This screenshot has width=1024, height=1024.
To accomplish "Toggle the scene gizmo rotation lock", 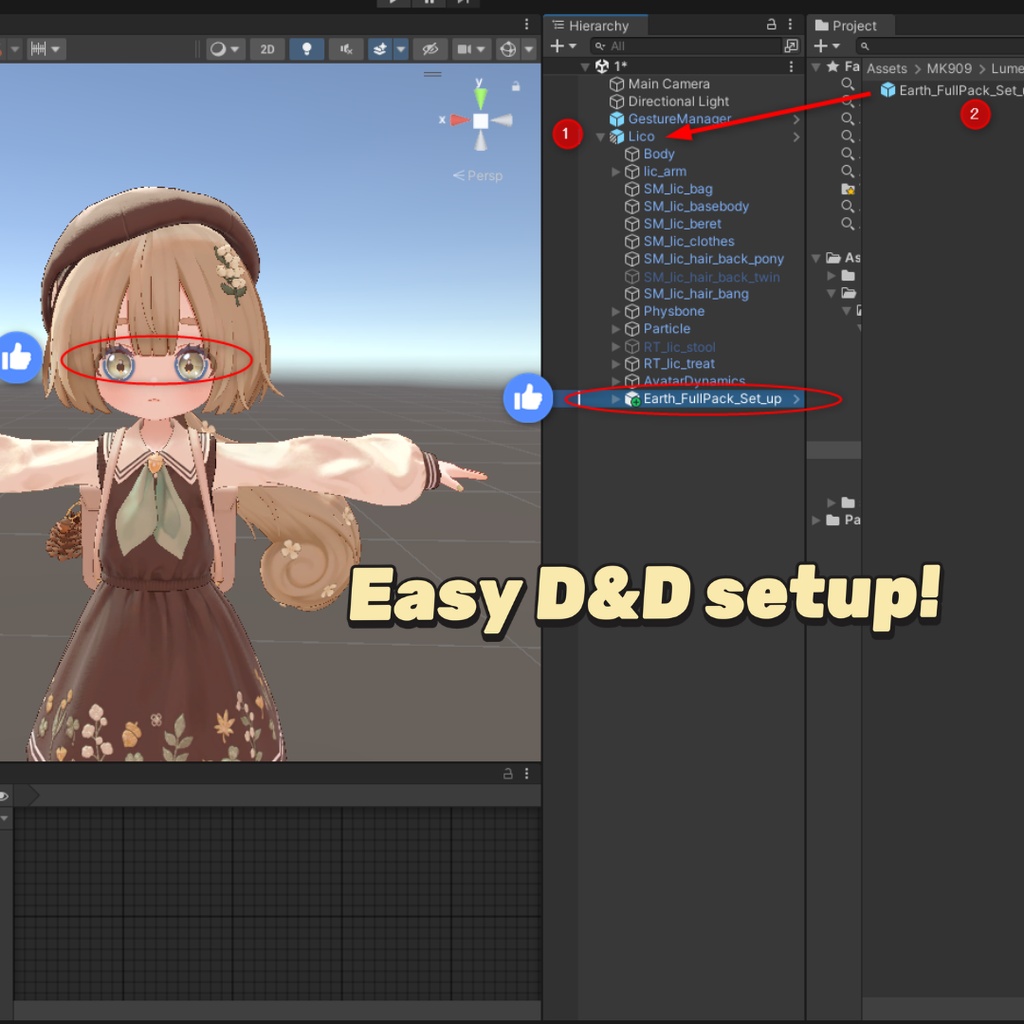I will click(x=516, y=86).
